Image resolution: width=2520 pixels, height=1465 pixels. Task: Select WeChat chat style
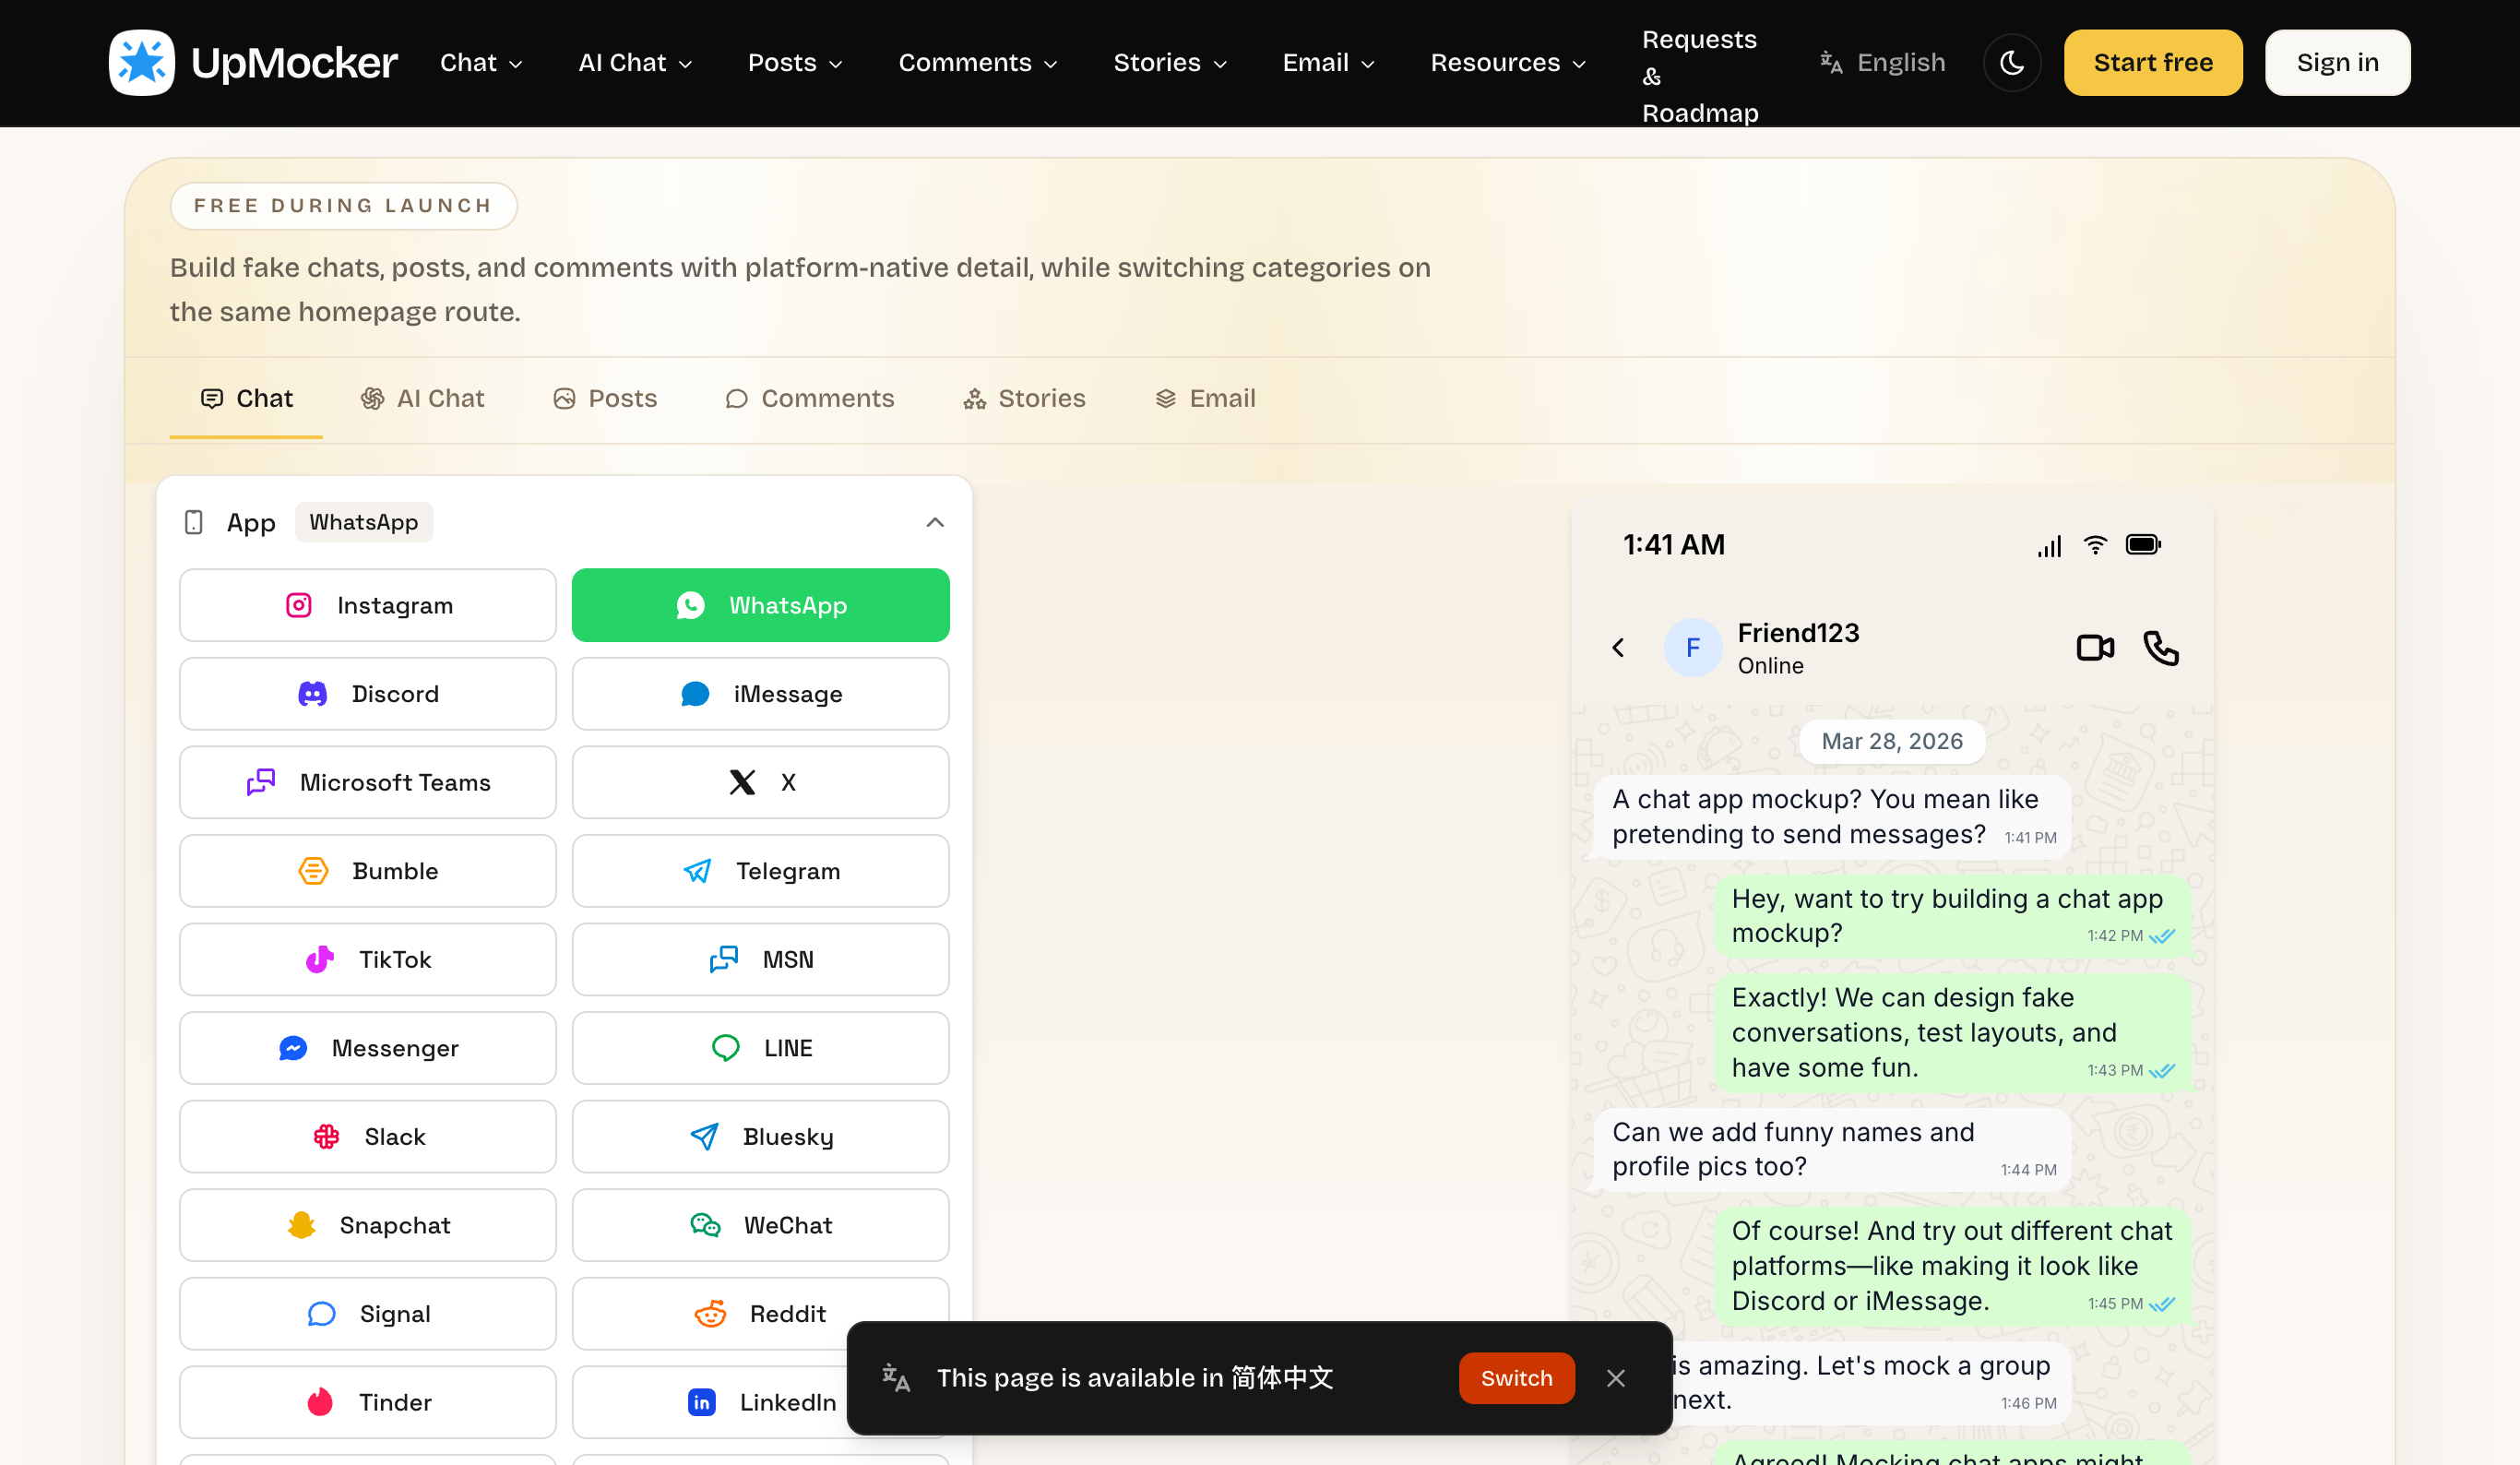(760, 1225)
